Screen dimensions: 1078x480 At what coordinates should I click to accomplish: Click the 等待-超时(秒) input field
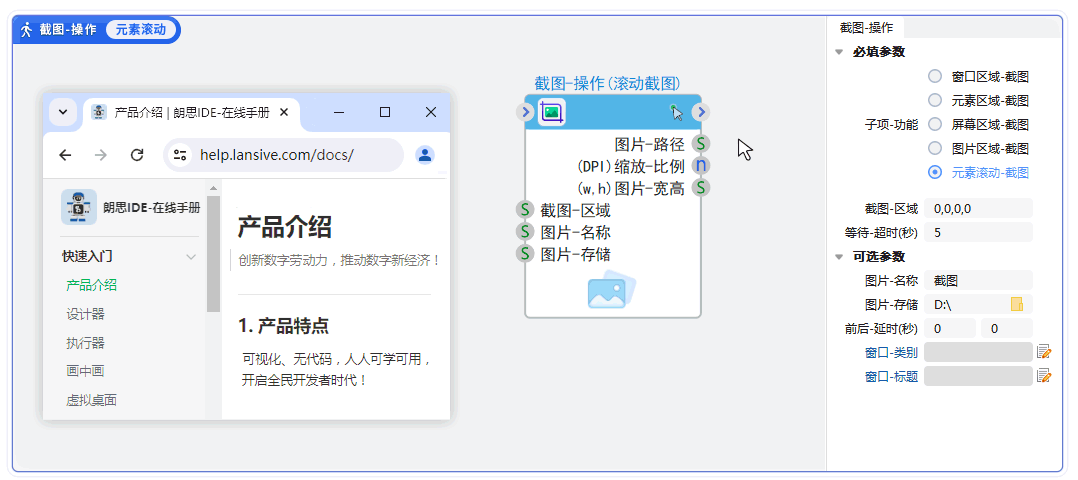[x=978, y=232]
